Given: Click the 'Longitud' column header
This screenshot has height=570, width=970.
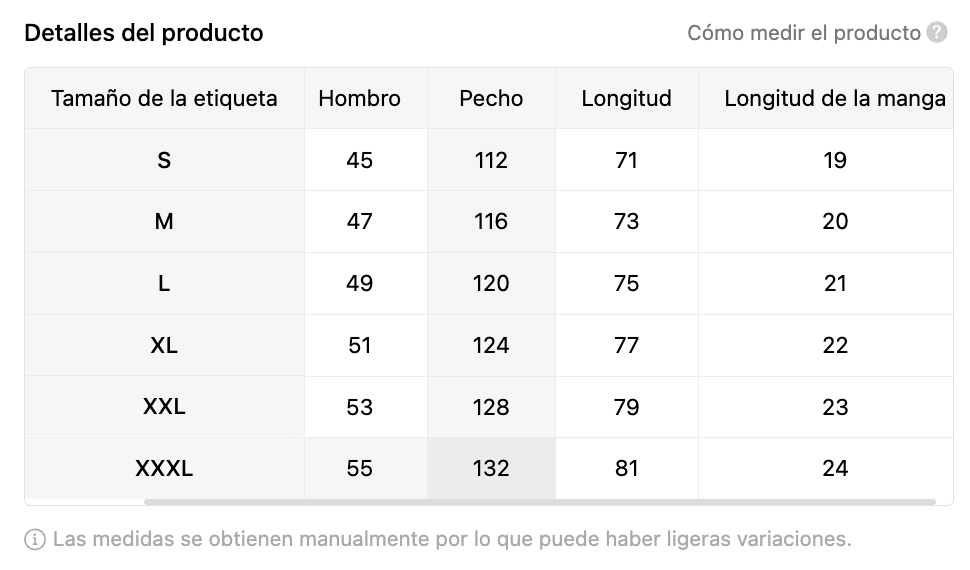Looking at the screenshot, I should [x=626, y=98].
